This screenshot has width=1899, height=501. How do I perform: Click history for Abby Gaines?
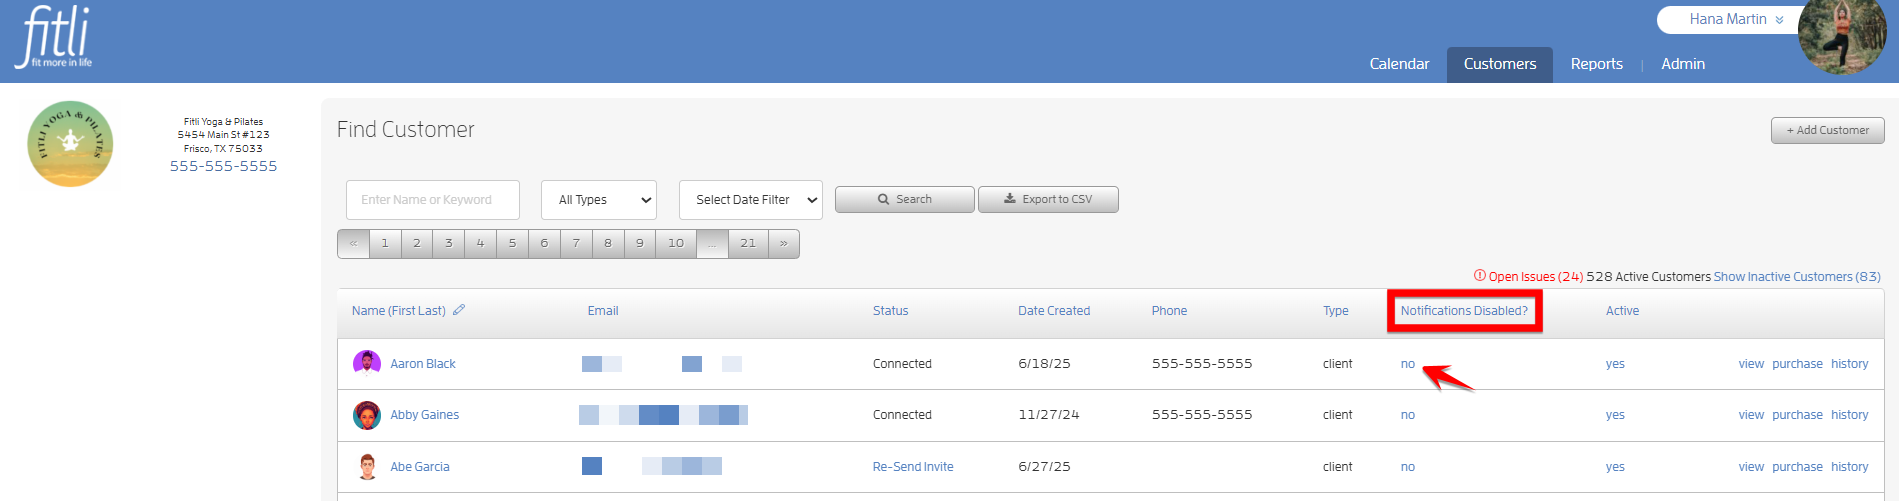click(1850, 415)
